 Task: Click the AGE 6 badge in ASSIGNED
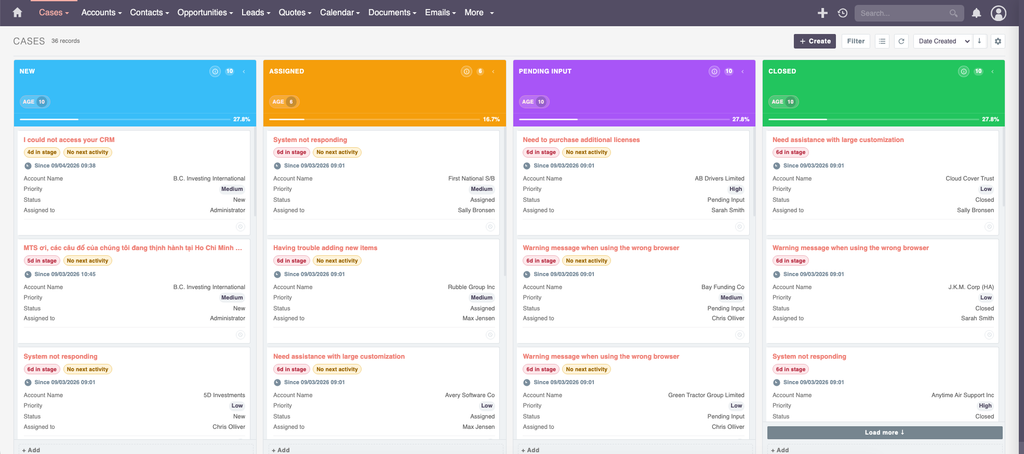(x=283, y=102)
